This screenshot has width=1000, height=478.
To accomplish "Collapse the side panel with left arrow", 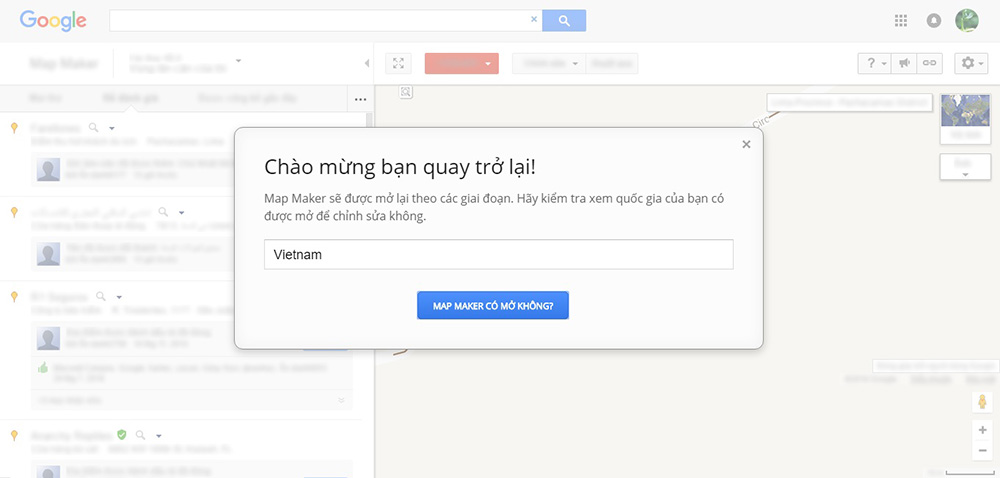I will click(x=367, y=63).
